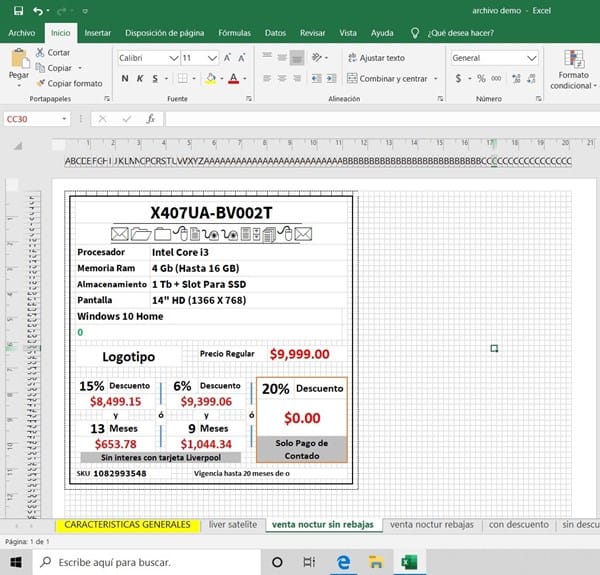
Task: Click the percent style icon
Action: 481,78
